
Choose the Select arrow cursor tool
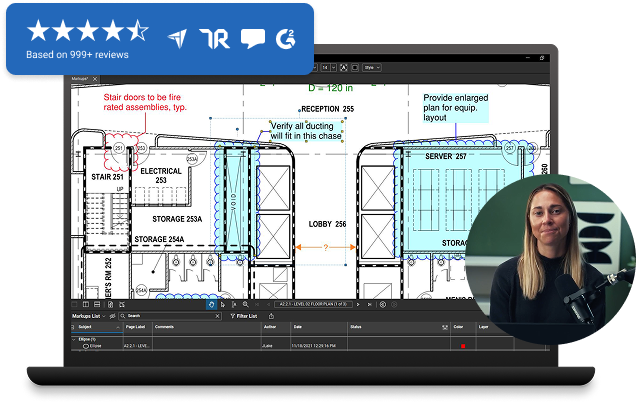[222, 304]
